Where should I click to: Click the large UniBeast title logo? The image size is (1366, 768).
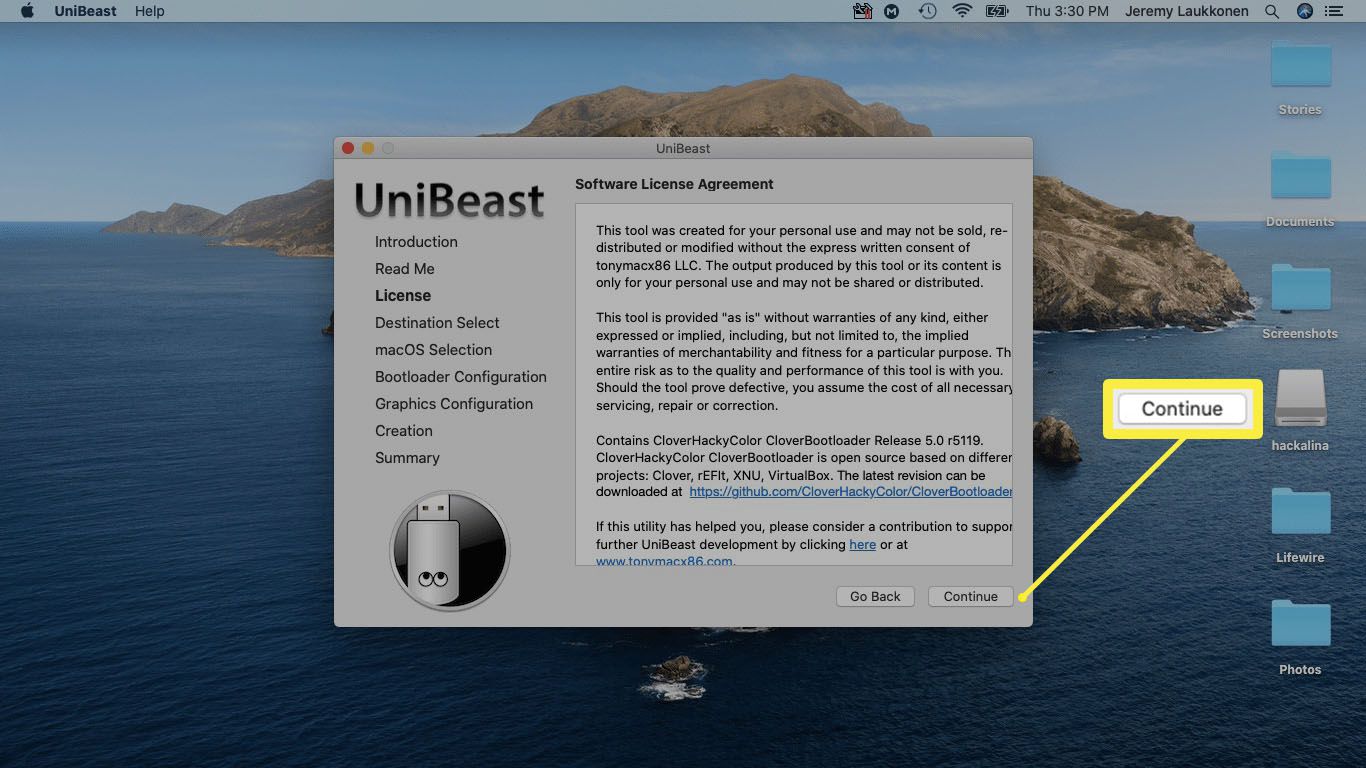[450, 200]
